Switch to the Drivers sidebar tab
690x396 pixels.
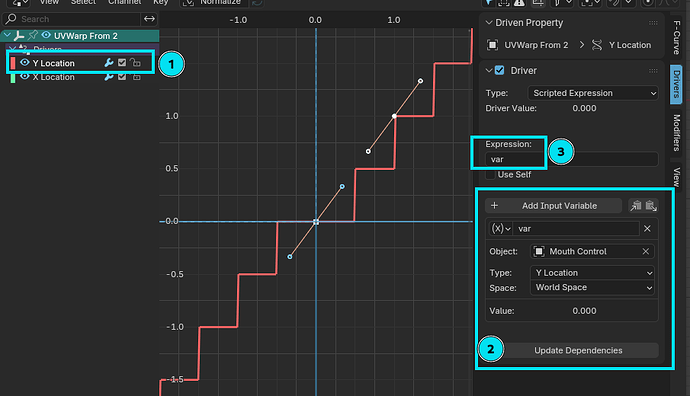tap(676, 84)
